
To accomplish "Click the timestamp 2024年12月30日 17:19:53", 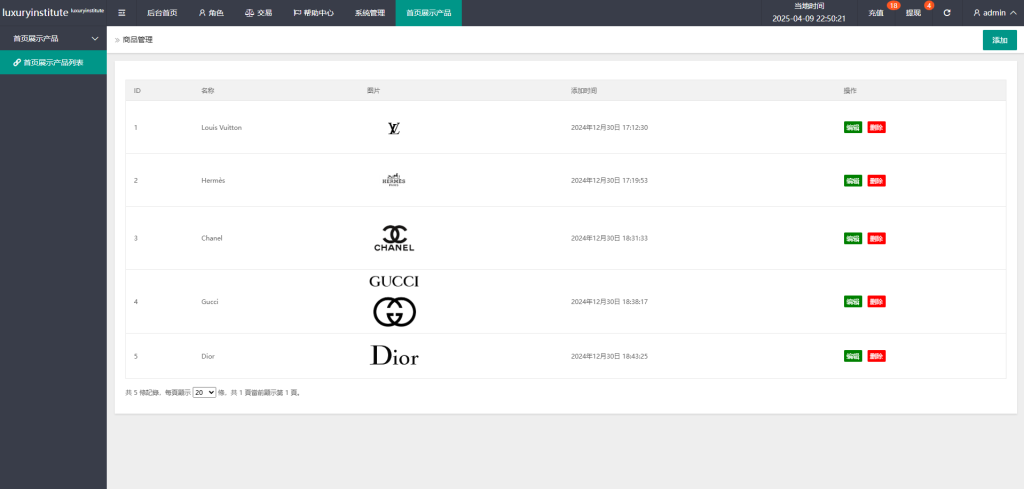I will [x=609, y=180].
